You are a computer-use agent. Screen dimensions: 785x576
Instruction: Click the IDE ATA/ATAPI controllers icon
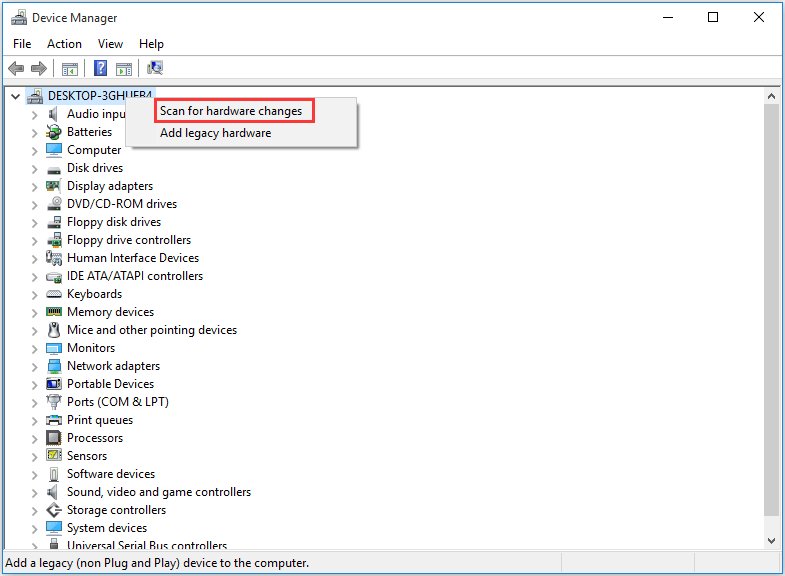(x=54, y=277)
